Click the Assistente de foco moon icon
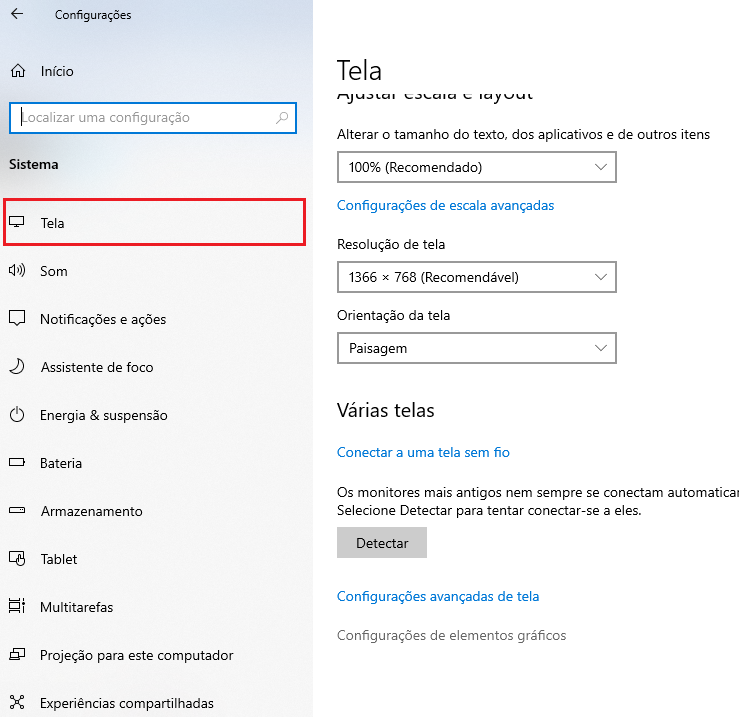Viewport: 739px width, 717px height. click(x=16, y=367)
